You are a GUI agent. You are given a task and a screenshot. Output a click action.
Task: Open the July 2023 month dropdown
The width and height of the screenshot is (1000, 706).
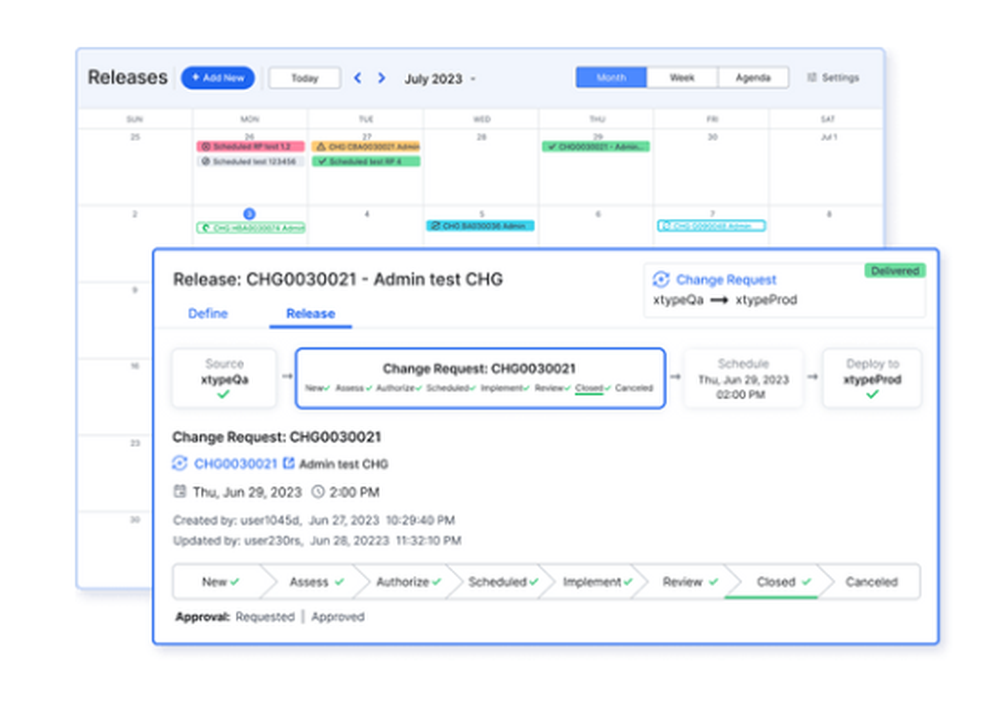point(440,79)
